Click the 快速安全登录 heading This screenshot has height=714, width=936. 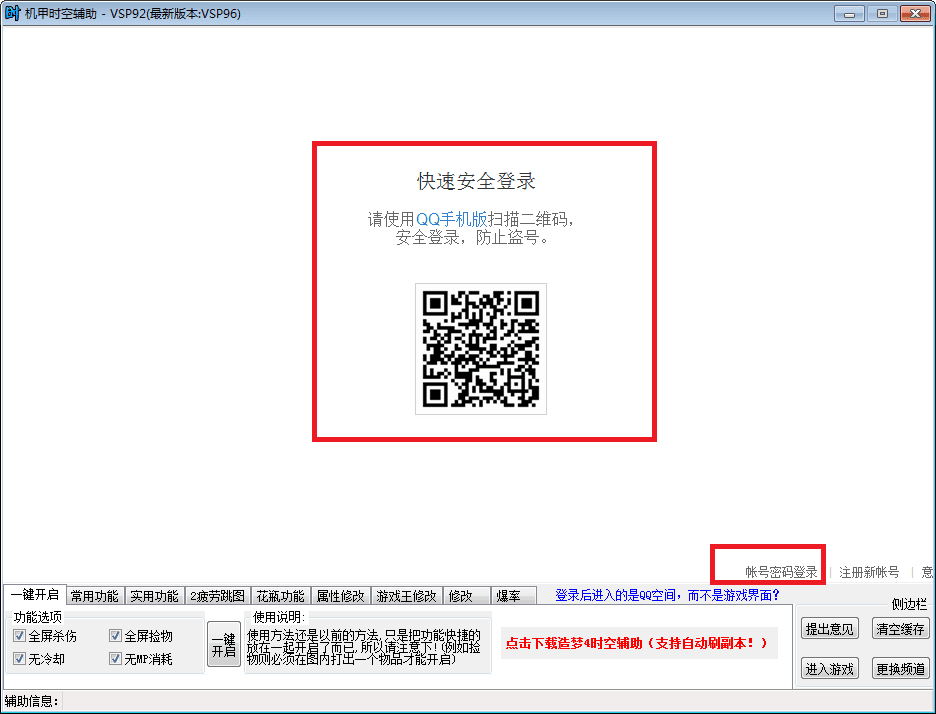(x=476, y=181)
